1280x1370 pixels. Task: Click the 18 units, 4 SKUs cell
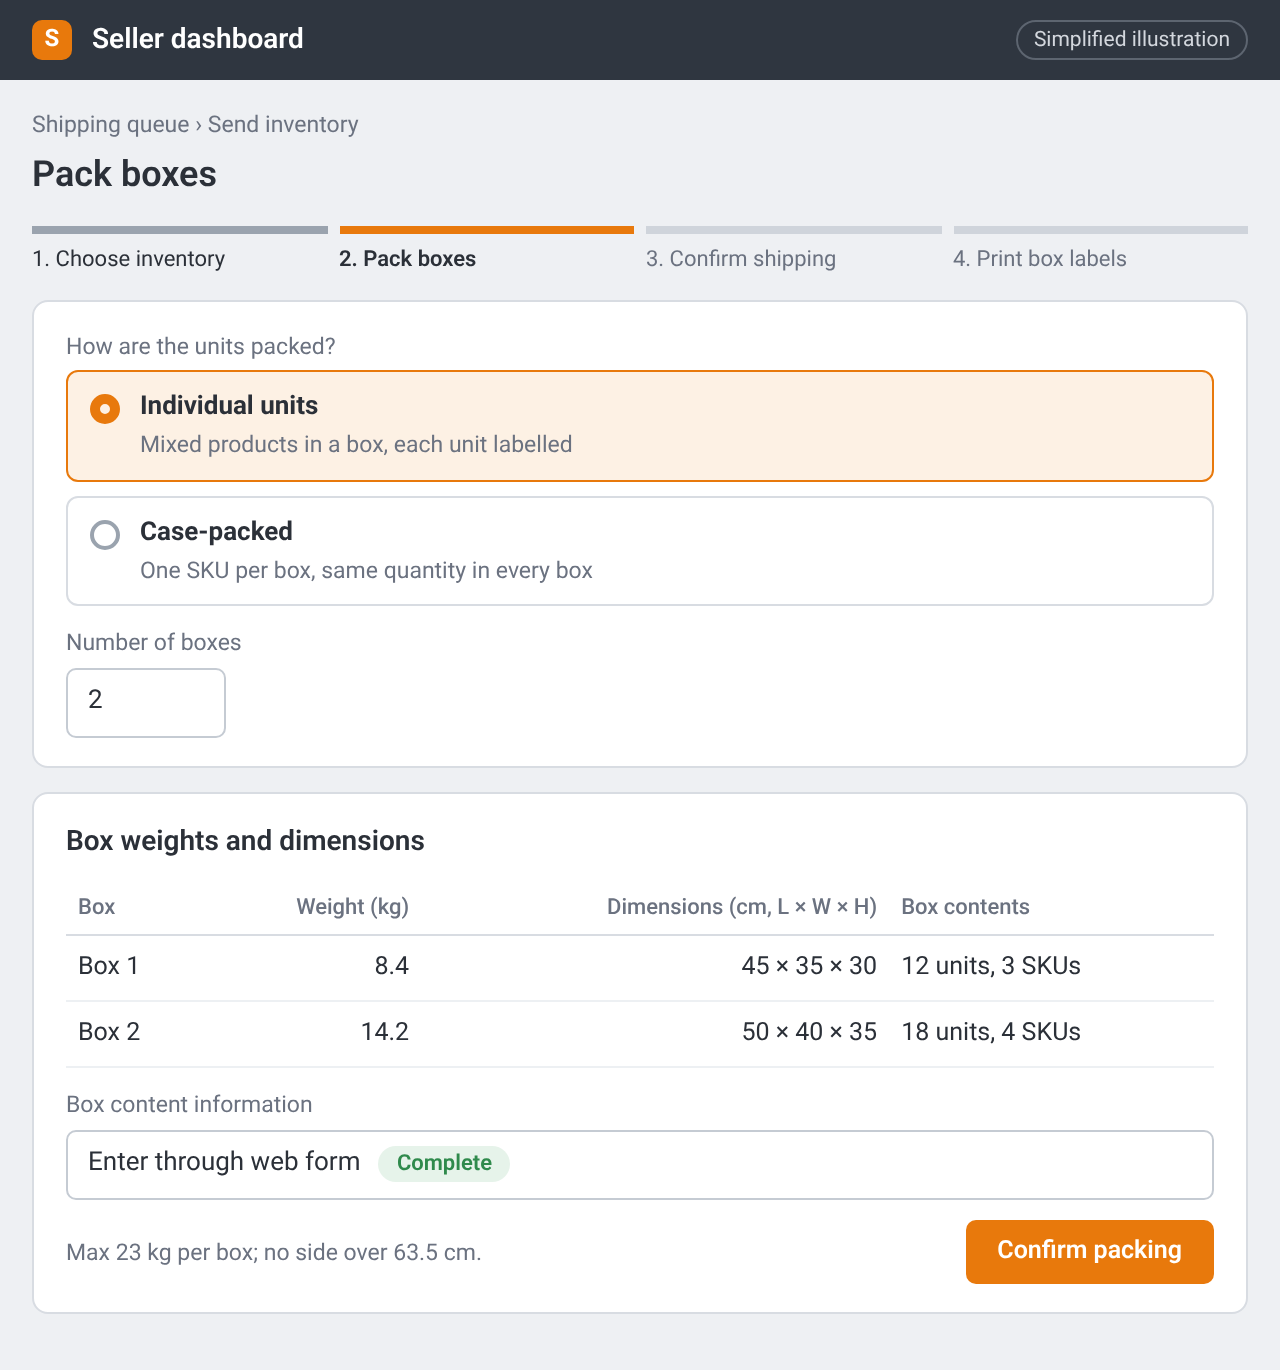pyautogui.click(x=991, y=1032)
